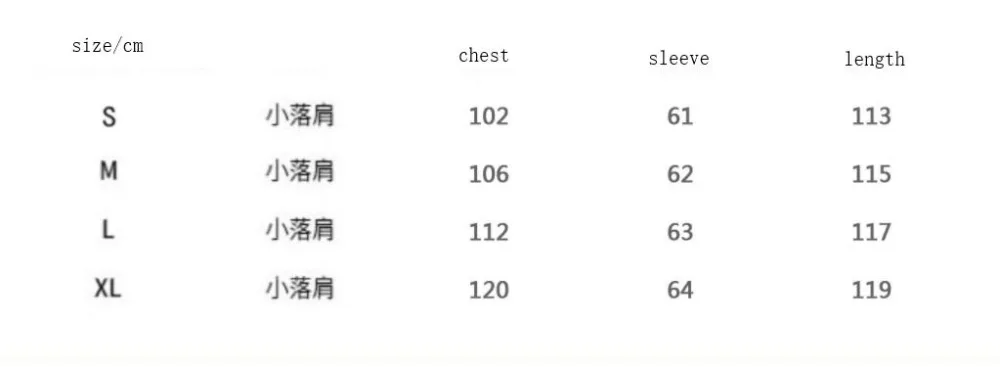The height and width of the screenshot is (367, 1000).
Task: Click chest value 112
Action: (x=489, y=232)
